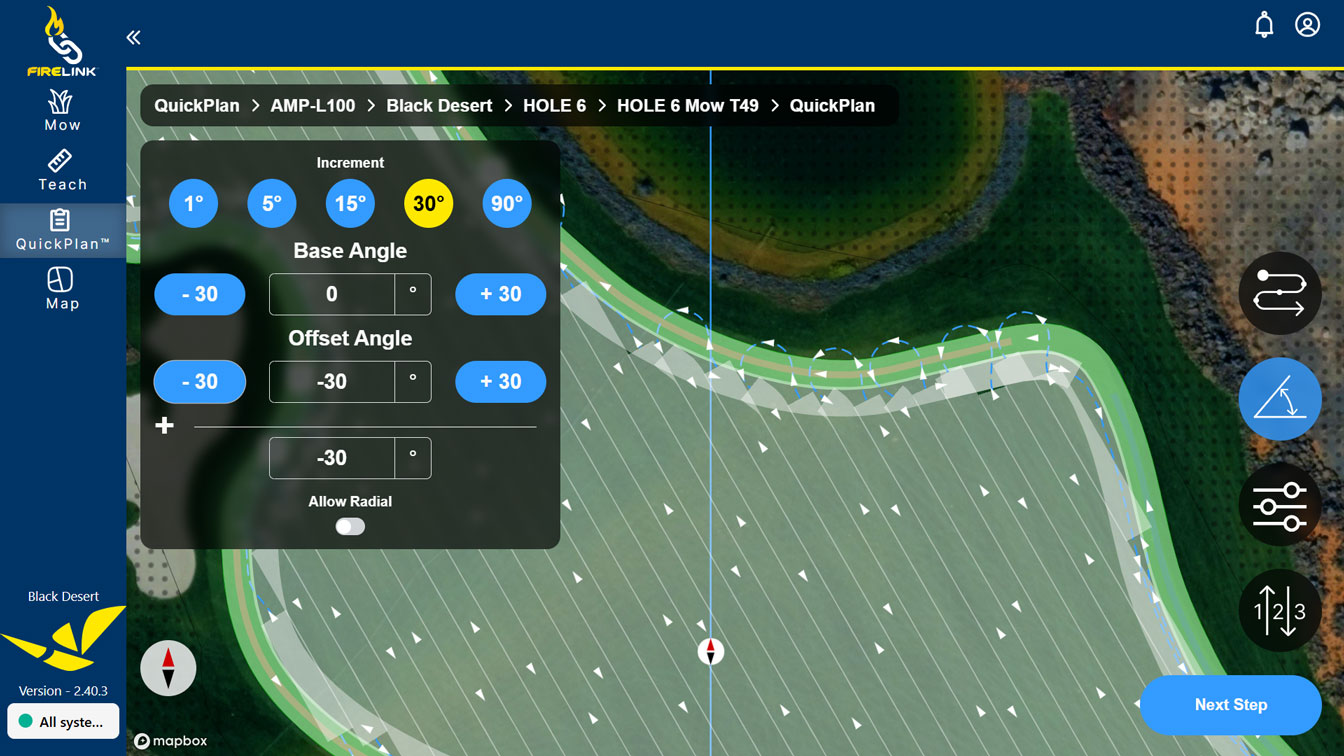This screenshot has width=1344, height=756.
Task: Navigate to HOLE 6 in the breadcrumb
Action: pos(554,105)
